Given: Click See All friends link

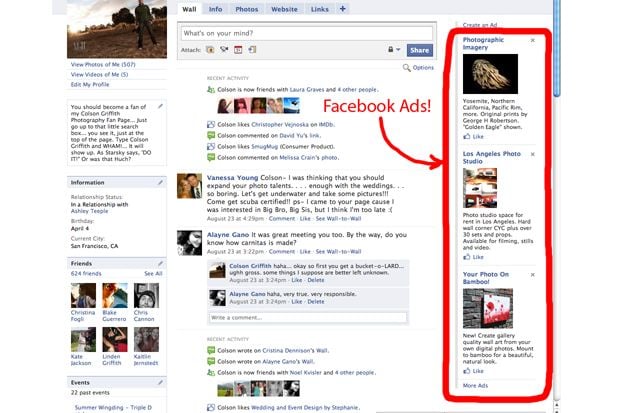Looking at the screenshot, I should tap(153, 274).
